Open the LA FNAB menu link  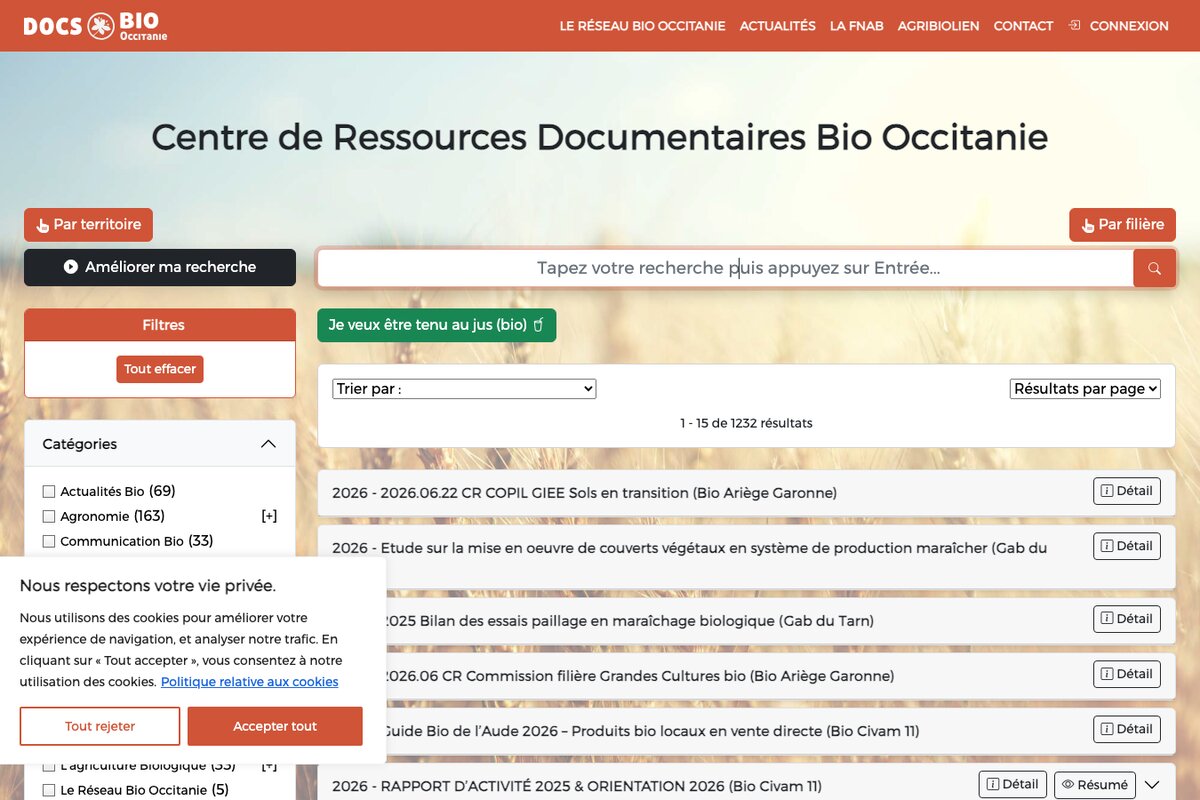856,26
